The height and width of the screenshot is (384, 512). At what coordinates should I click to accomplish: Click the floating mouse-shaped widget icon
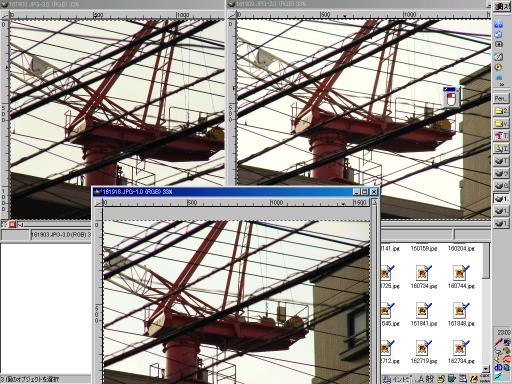(451, 97)
